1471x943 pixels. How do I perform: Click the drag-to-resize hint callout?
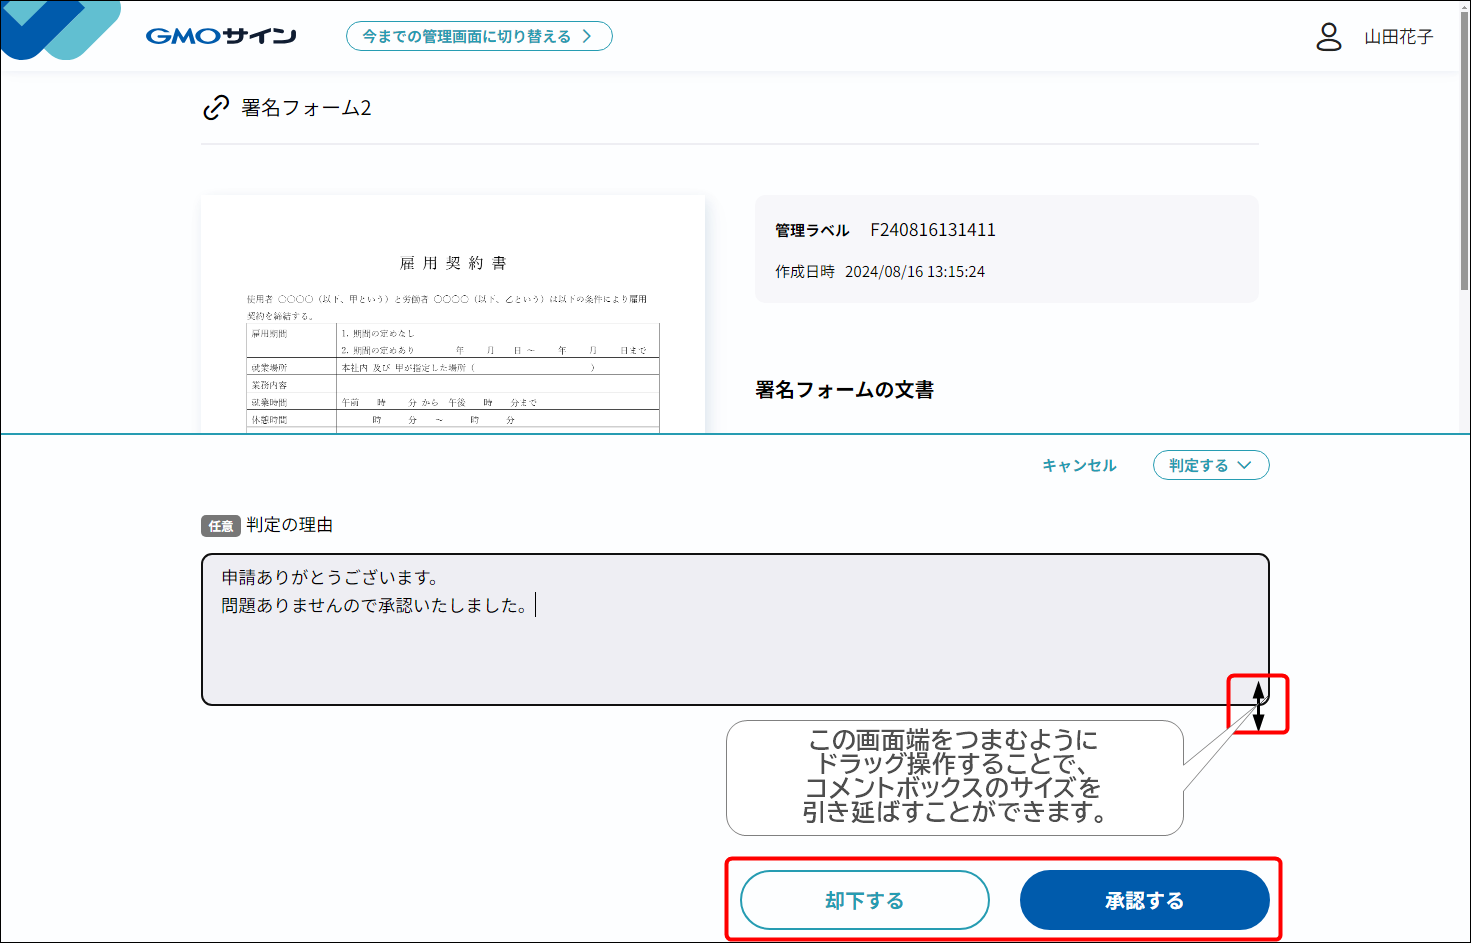[953, 777]
